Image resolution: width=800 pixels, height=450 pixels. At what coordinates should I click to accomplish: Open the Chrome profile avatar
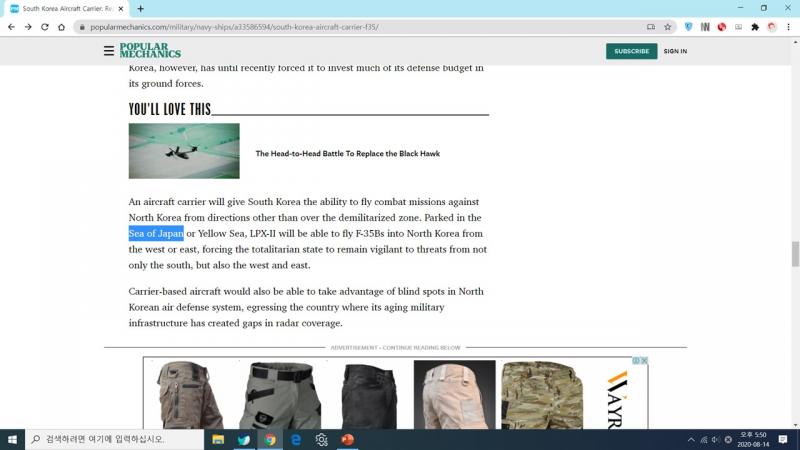point(772,27)
